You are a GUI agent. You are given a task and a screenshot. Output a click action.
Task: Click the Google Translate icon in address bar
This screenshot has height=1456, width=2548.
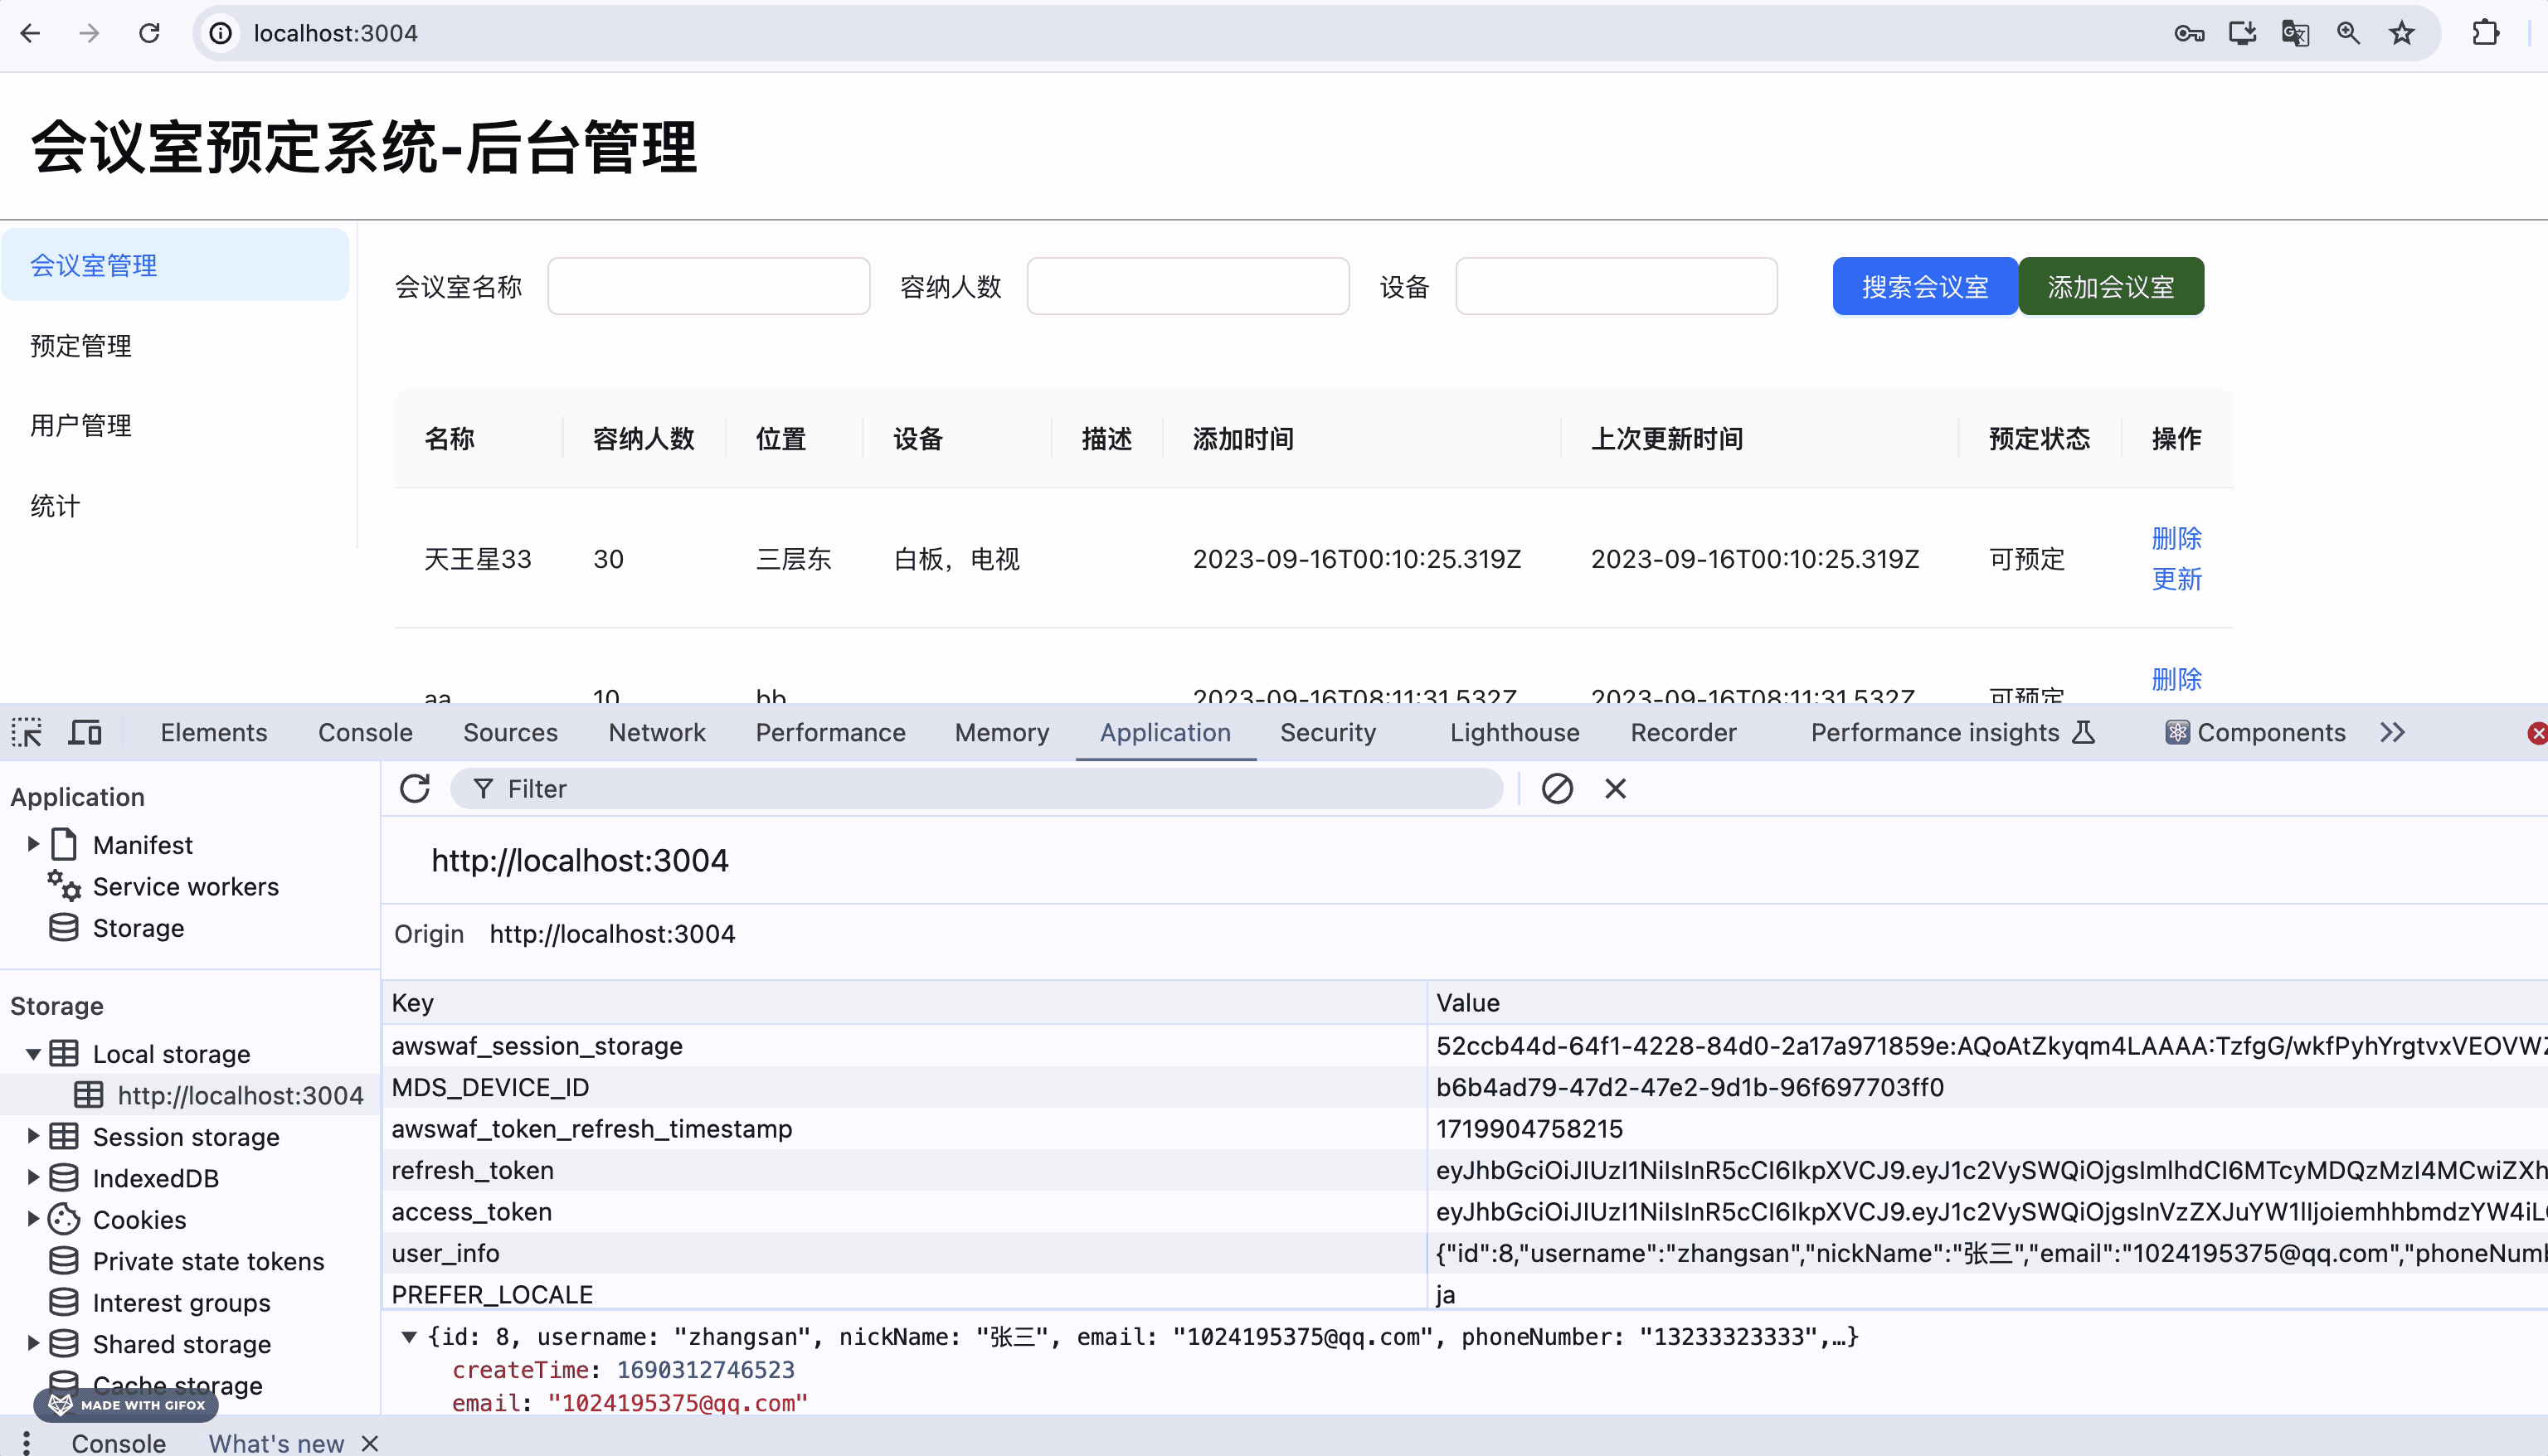coord(2295,33)
